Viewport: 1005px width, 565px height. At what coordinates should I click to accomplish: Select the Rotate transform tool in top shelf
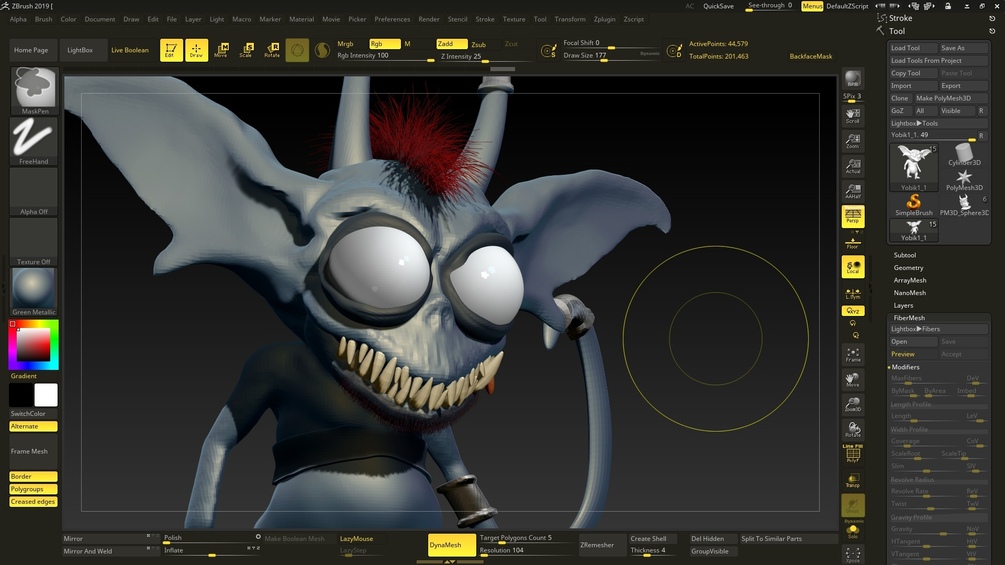pyautogui.click(x=272, y=50)
